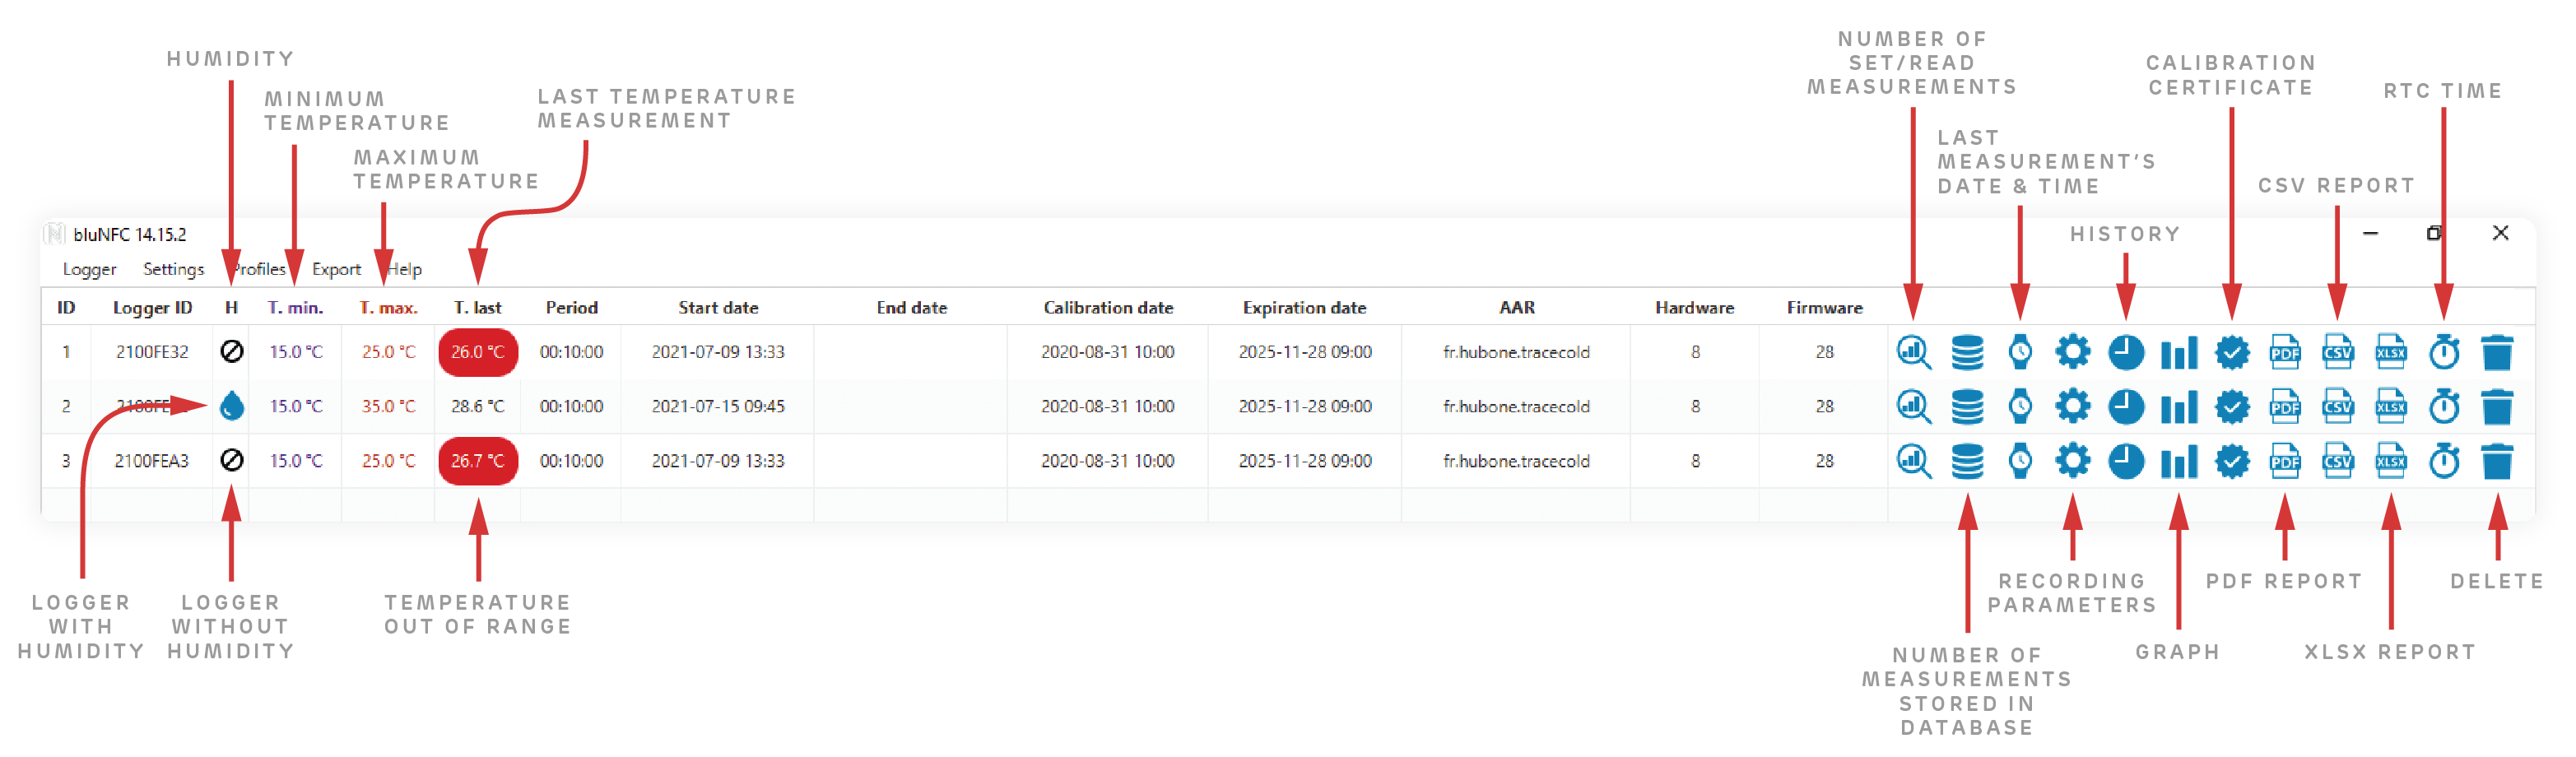Check RTC time for logger 2100FE32
This screenshot has height=757, width=2576.
pos(2444,352)
